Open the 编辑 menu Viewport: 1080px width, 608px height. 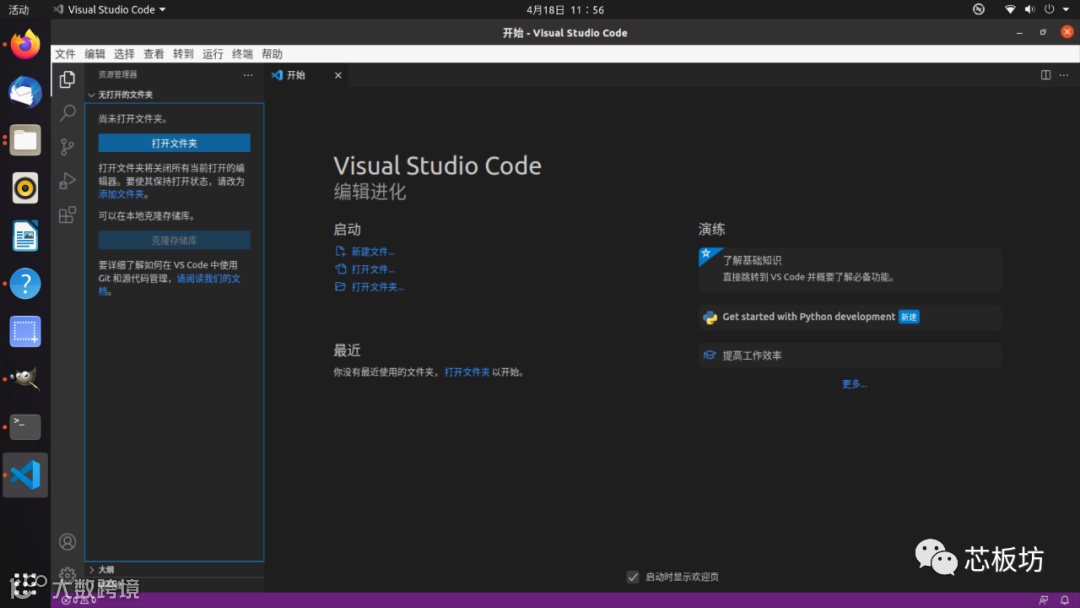[95, 54]
